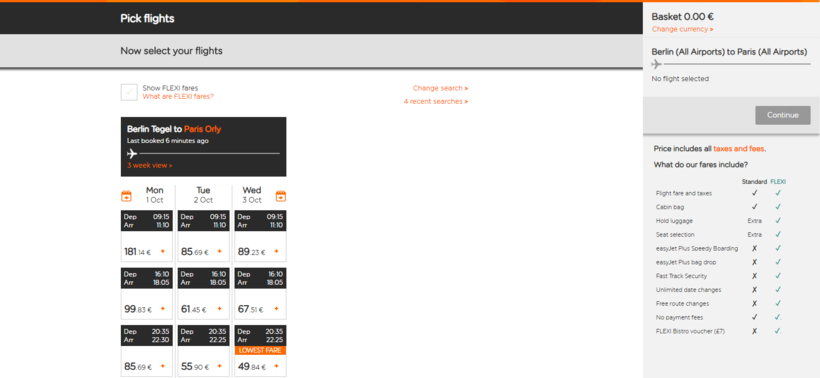Click the Unlimited date changes row label
Image resolution: width=820 pixels, height=378 pixels.
(688, 290)
